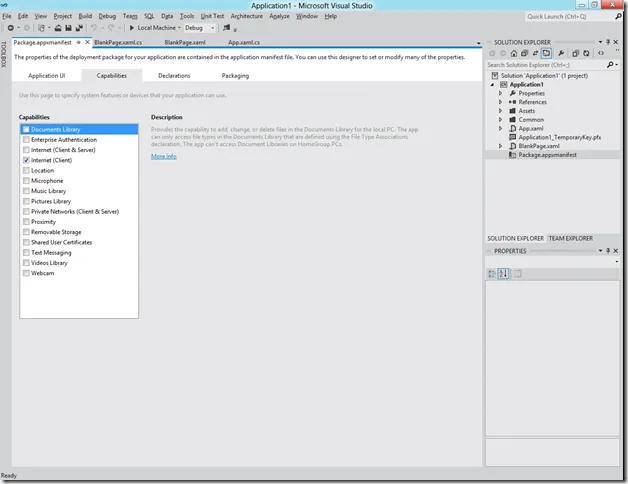Enable the Microphone capability checkbox

26,181
